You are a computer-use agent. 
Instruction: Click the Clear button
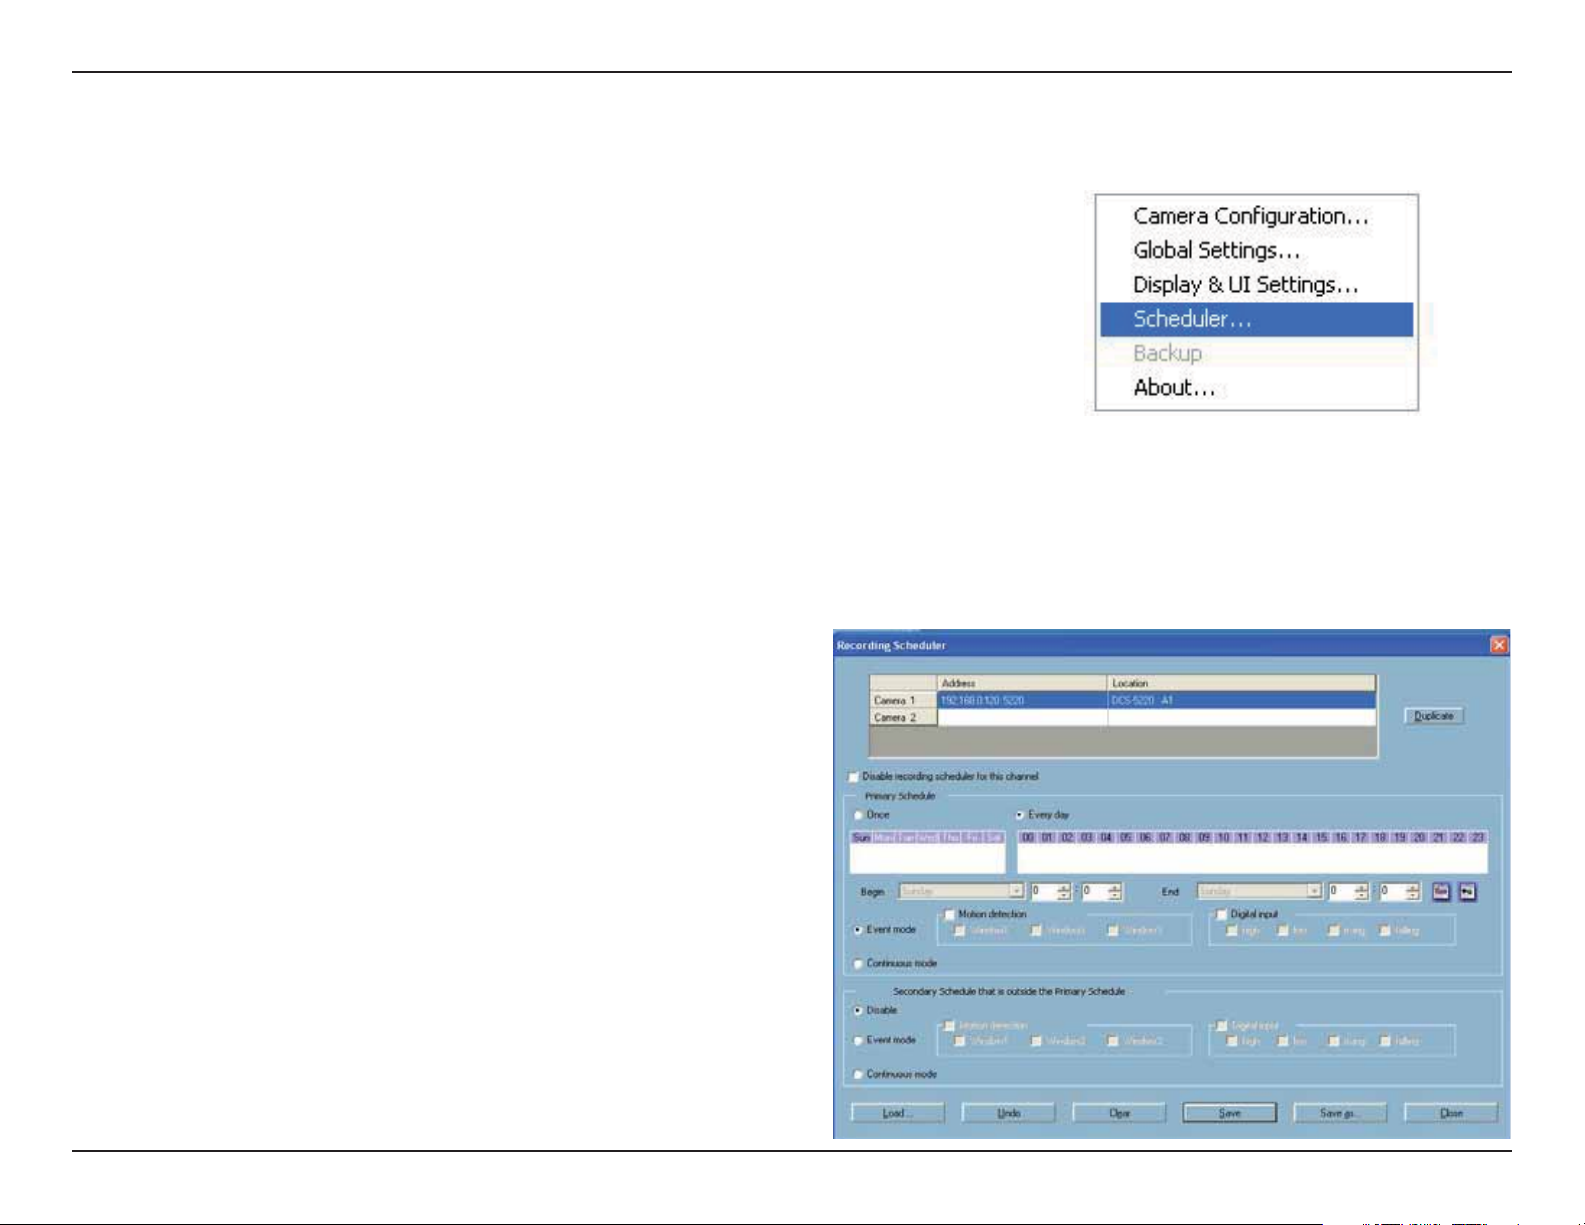click(1119, 1113)
